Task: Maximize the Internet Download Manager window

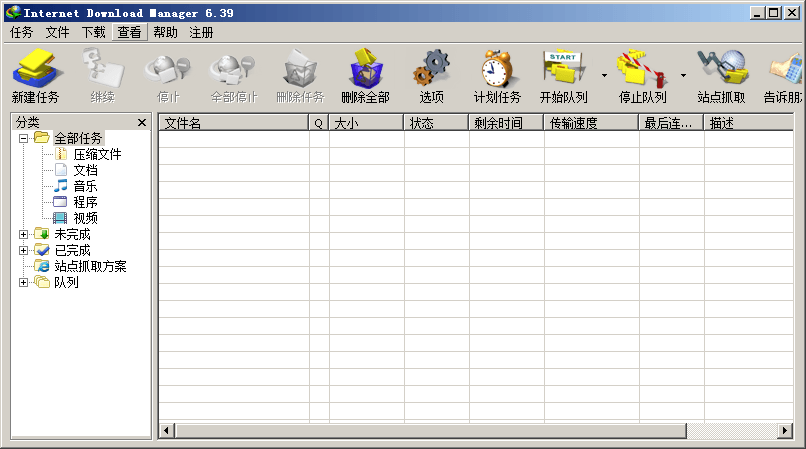Action: pos(774,13)
